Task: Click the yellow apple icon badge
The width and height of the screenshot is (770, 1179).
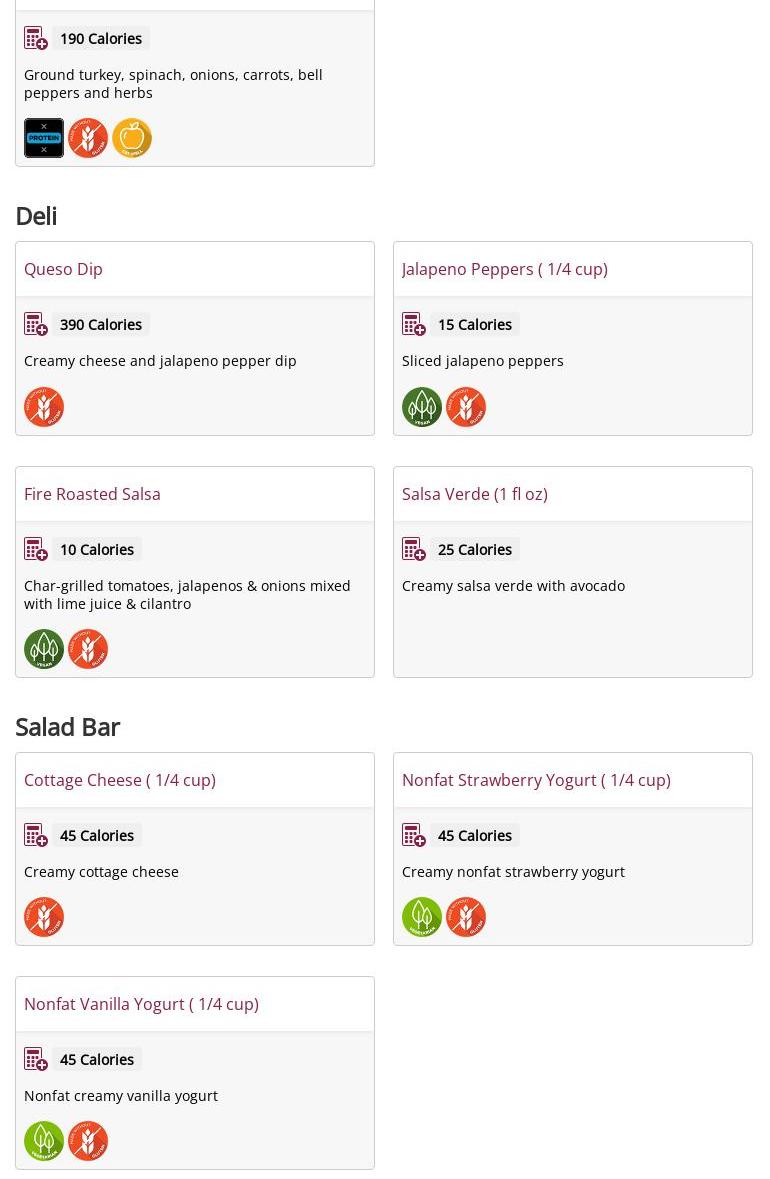Action: click(132, 138)
